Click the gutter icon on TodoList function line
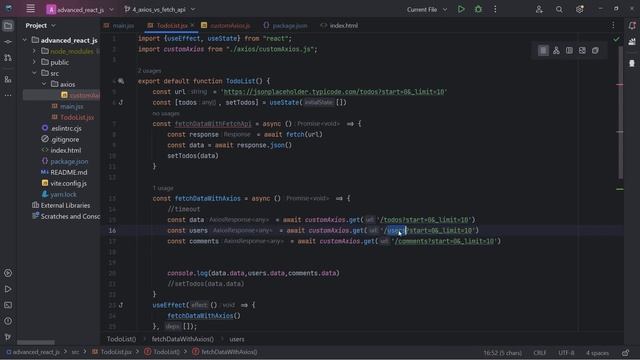 pos(121,81)
